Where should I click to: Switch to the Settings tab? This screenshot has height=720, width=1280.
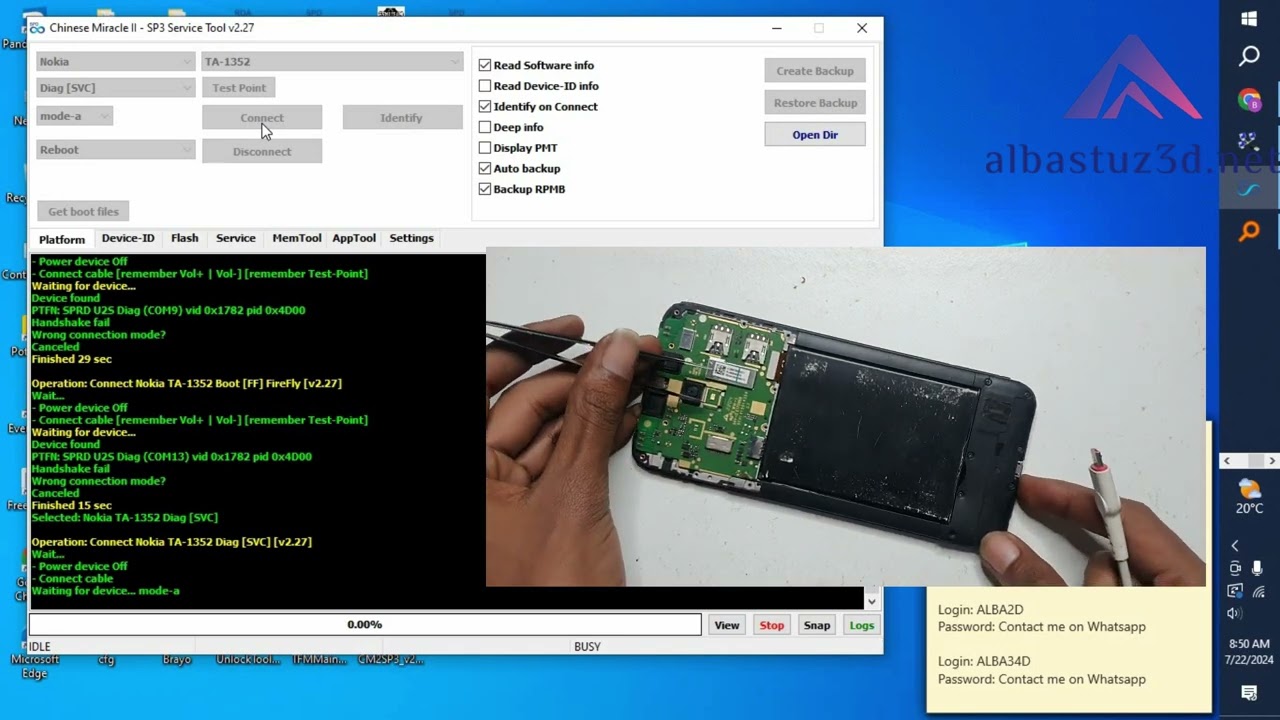click(411, 238)
